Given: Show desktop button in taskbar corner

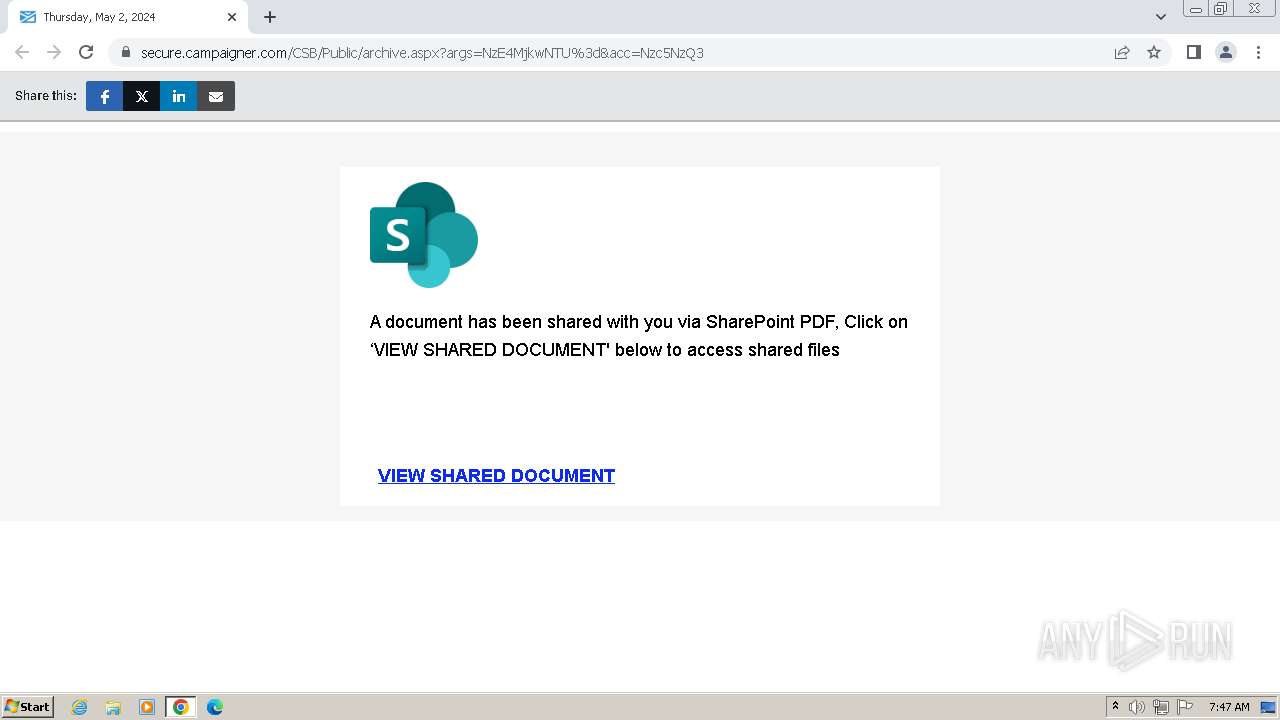Looking at the screenshot, I should 1268,707.
